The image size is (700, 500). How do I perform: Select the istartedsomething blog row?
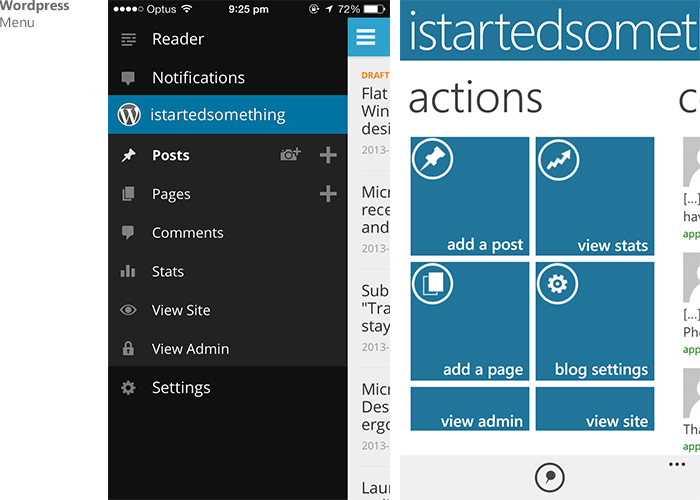pyautogui.click(x=228, y=114)
